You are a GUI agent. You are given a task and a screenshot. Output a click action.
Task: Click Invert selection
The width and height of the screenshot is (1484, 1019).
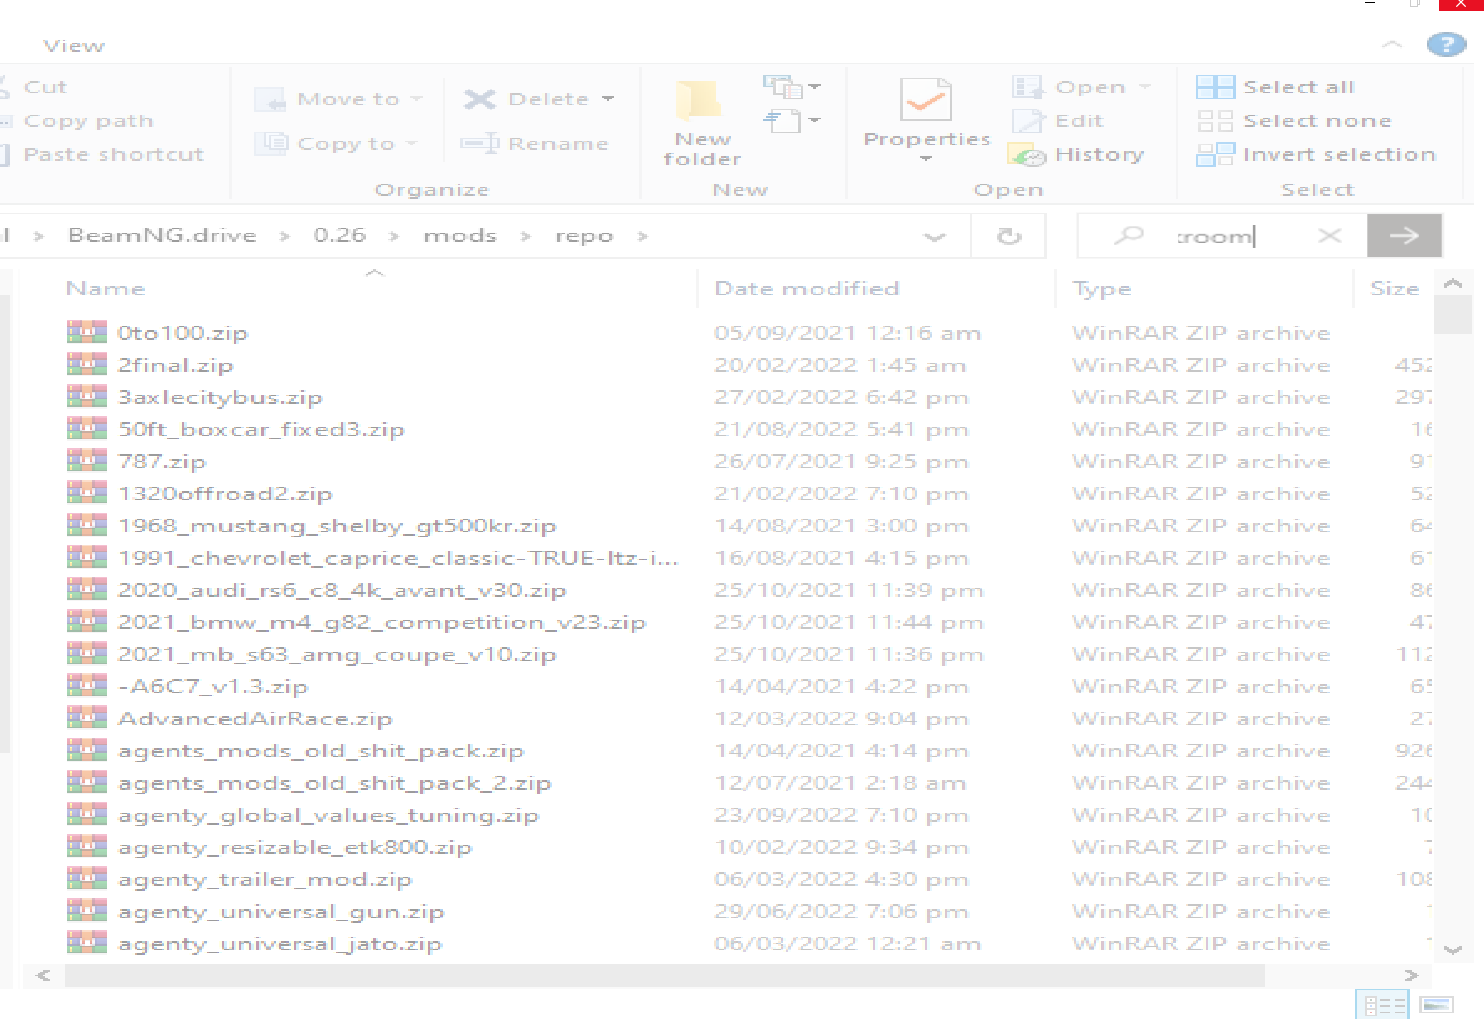click(x=1316, y=155)
